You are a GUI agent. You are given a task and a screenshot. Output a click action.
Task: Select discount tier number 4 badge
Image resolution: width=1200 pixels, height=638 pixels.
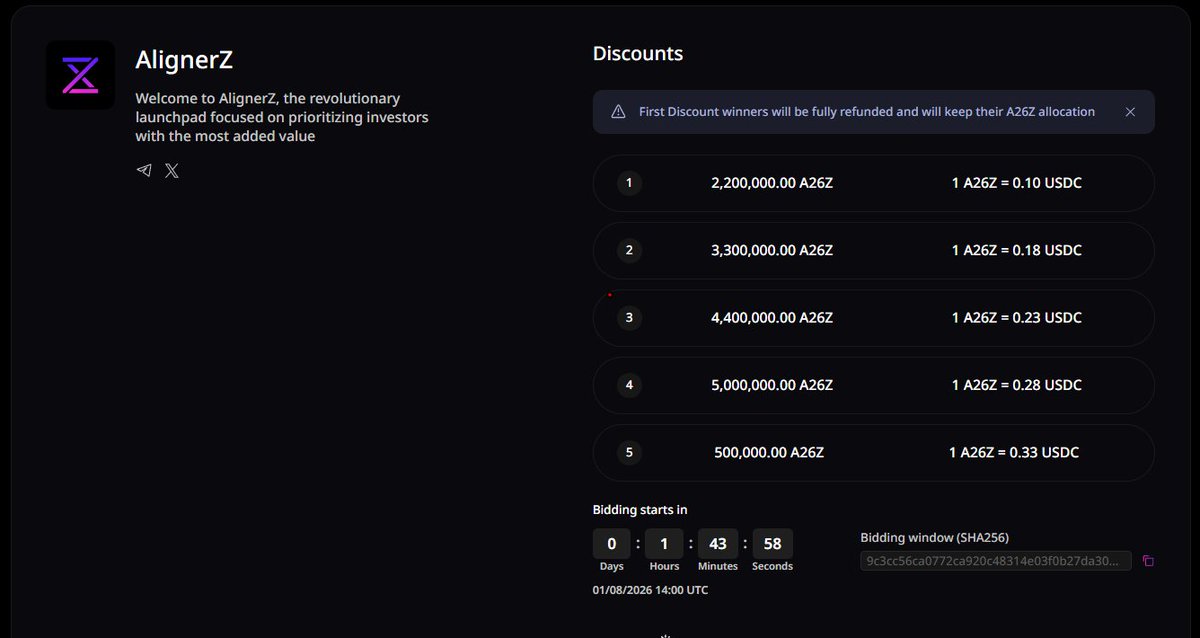629,385
